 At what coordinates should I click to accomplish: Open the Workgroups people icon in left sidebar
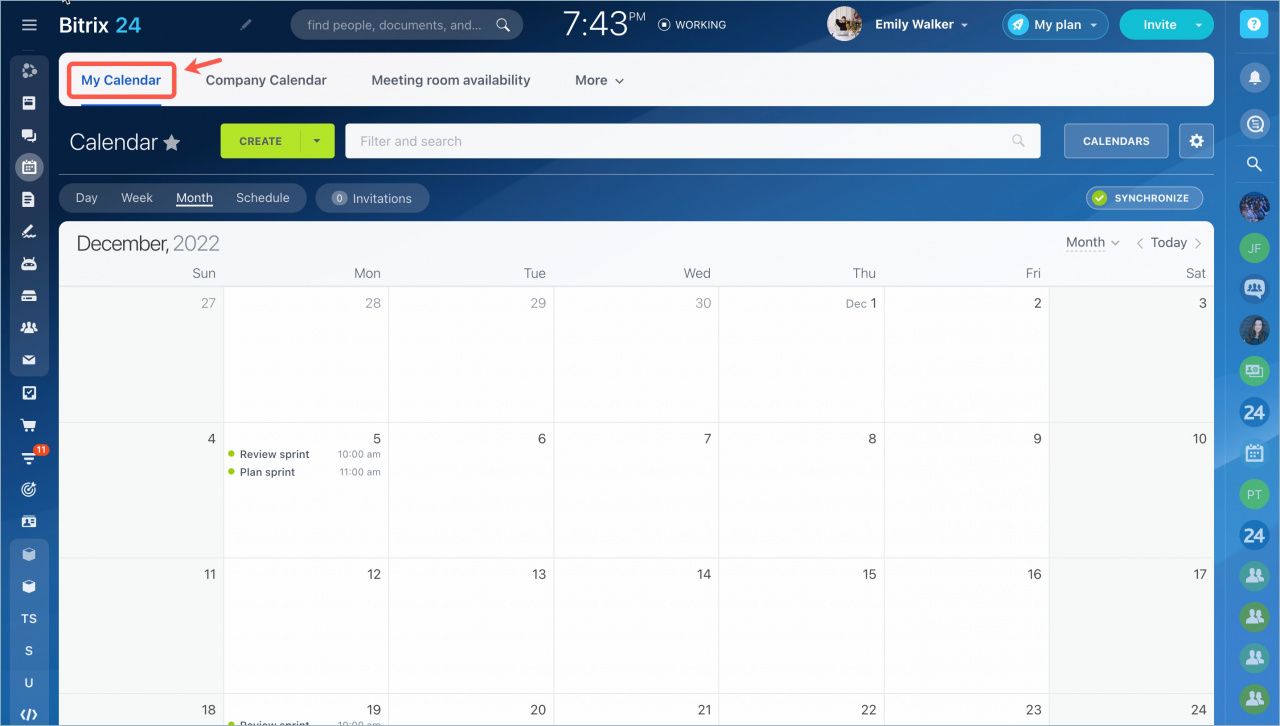coord(29,328)
